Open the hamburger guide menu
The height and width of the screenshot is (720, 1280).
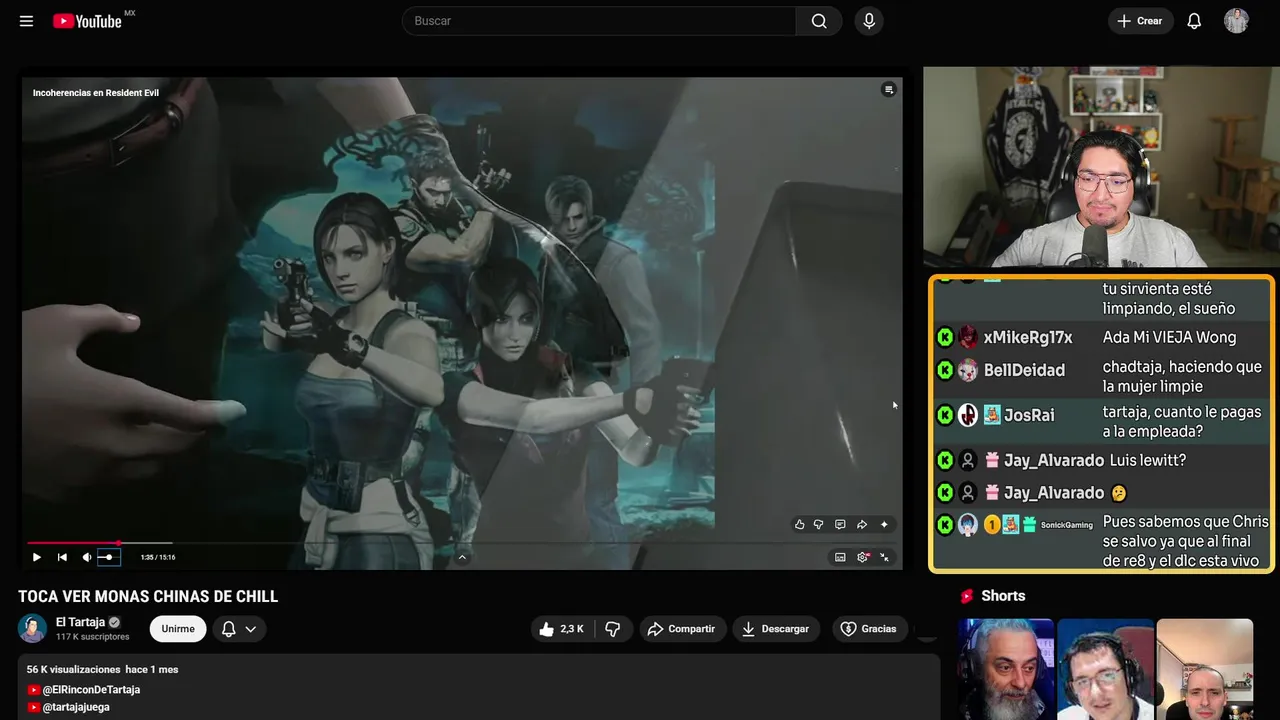point(26,21)
